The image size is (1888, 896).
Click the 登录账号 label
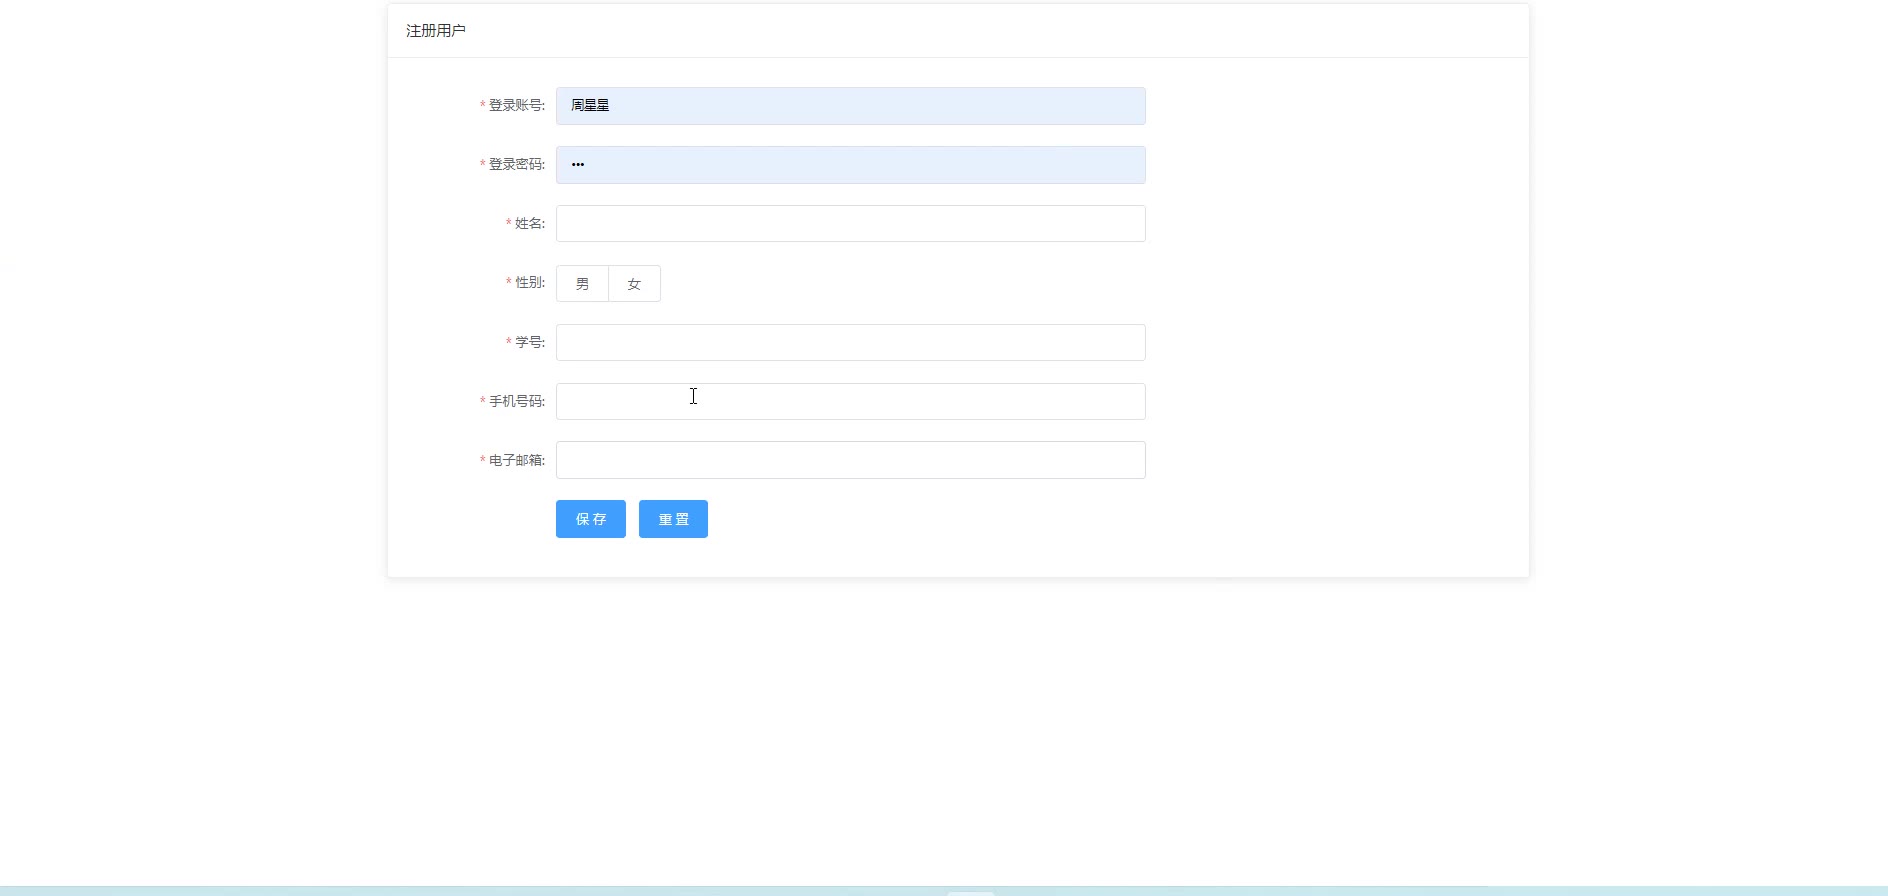click(516, 105)
